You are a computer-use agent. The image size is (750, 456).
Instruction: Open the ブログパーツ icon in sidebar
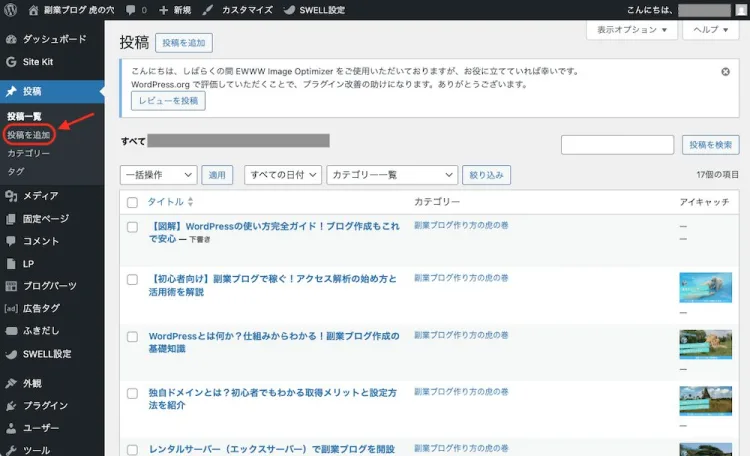tap(11, 286)
